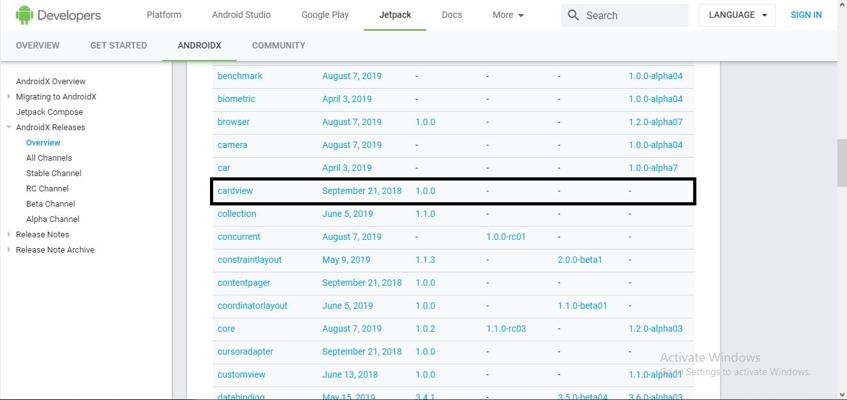Click browser 1.2.0-alpha07 version
The image size is (847, 400).
coord(655,122)
